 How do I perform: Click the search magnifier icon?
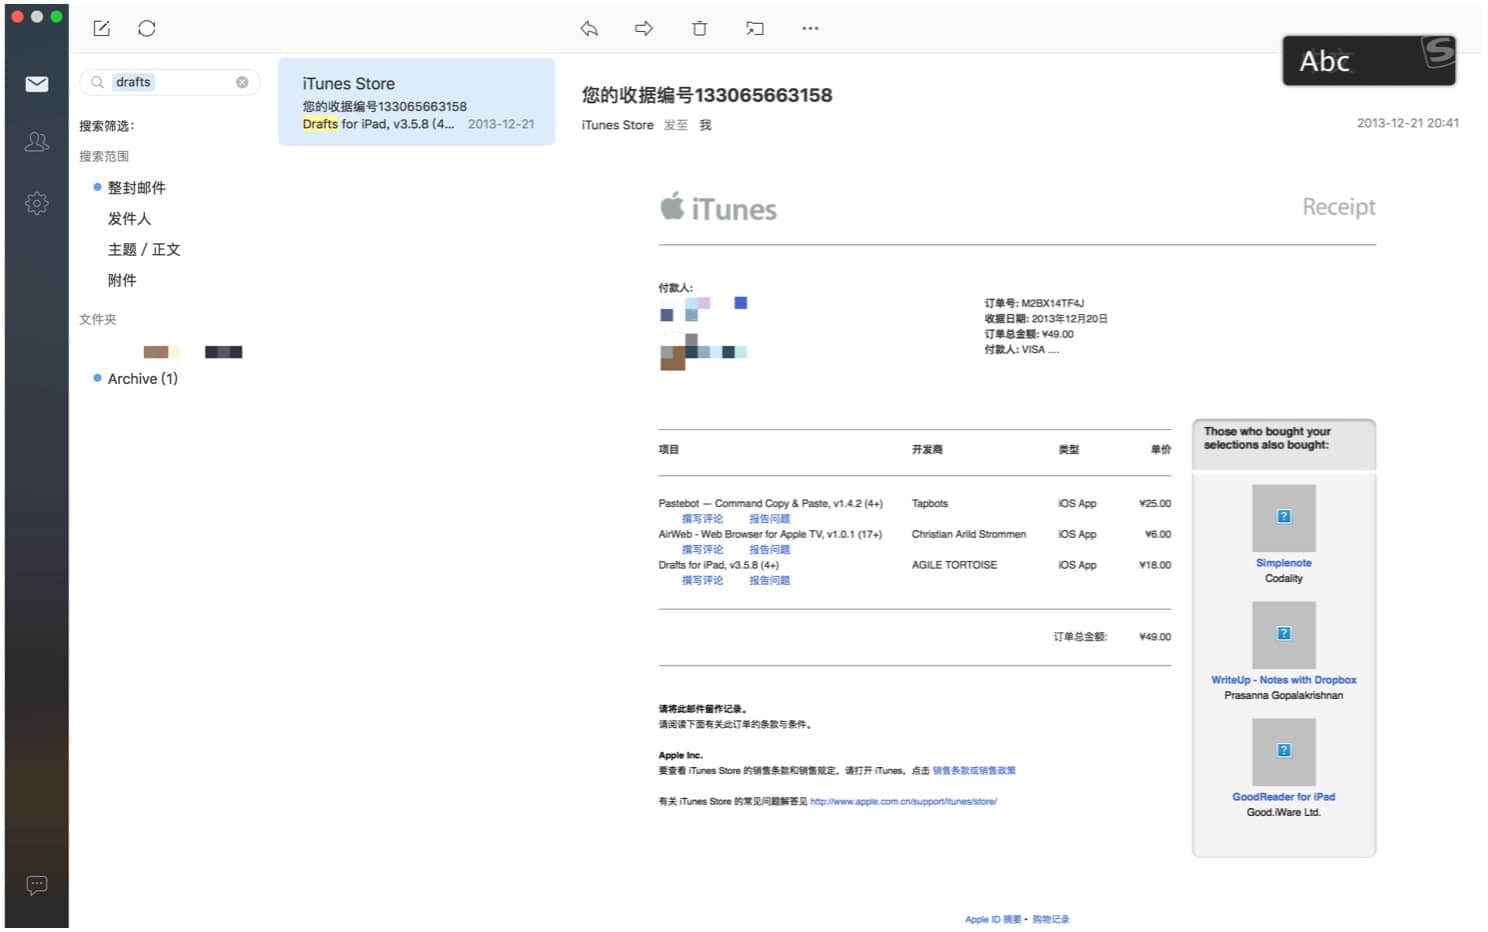(x=97, y=82)
